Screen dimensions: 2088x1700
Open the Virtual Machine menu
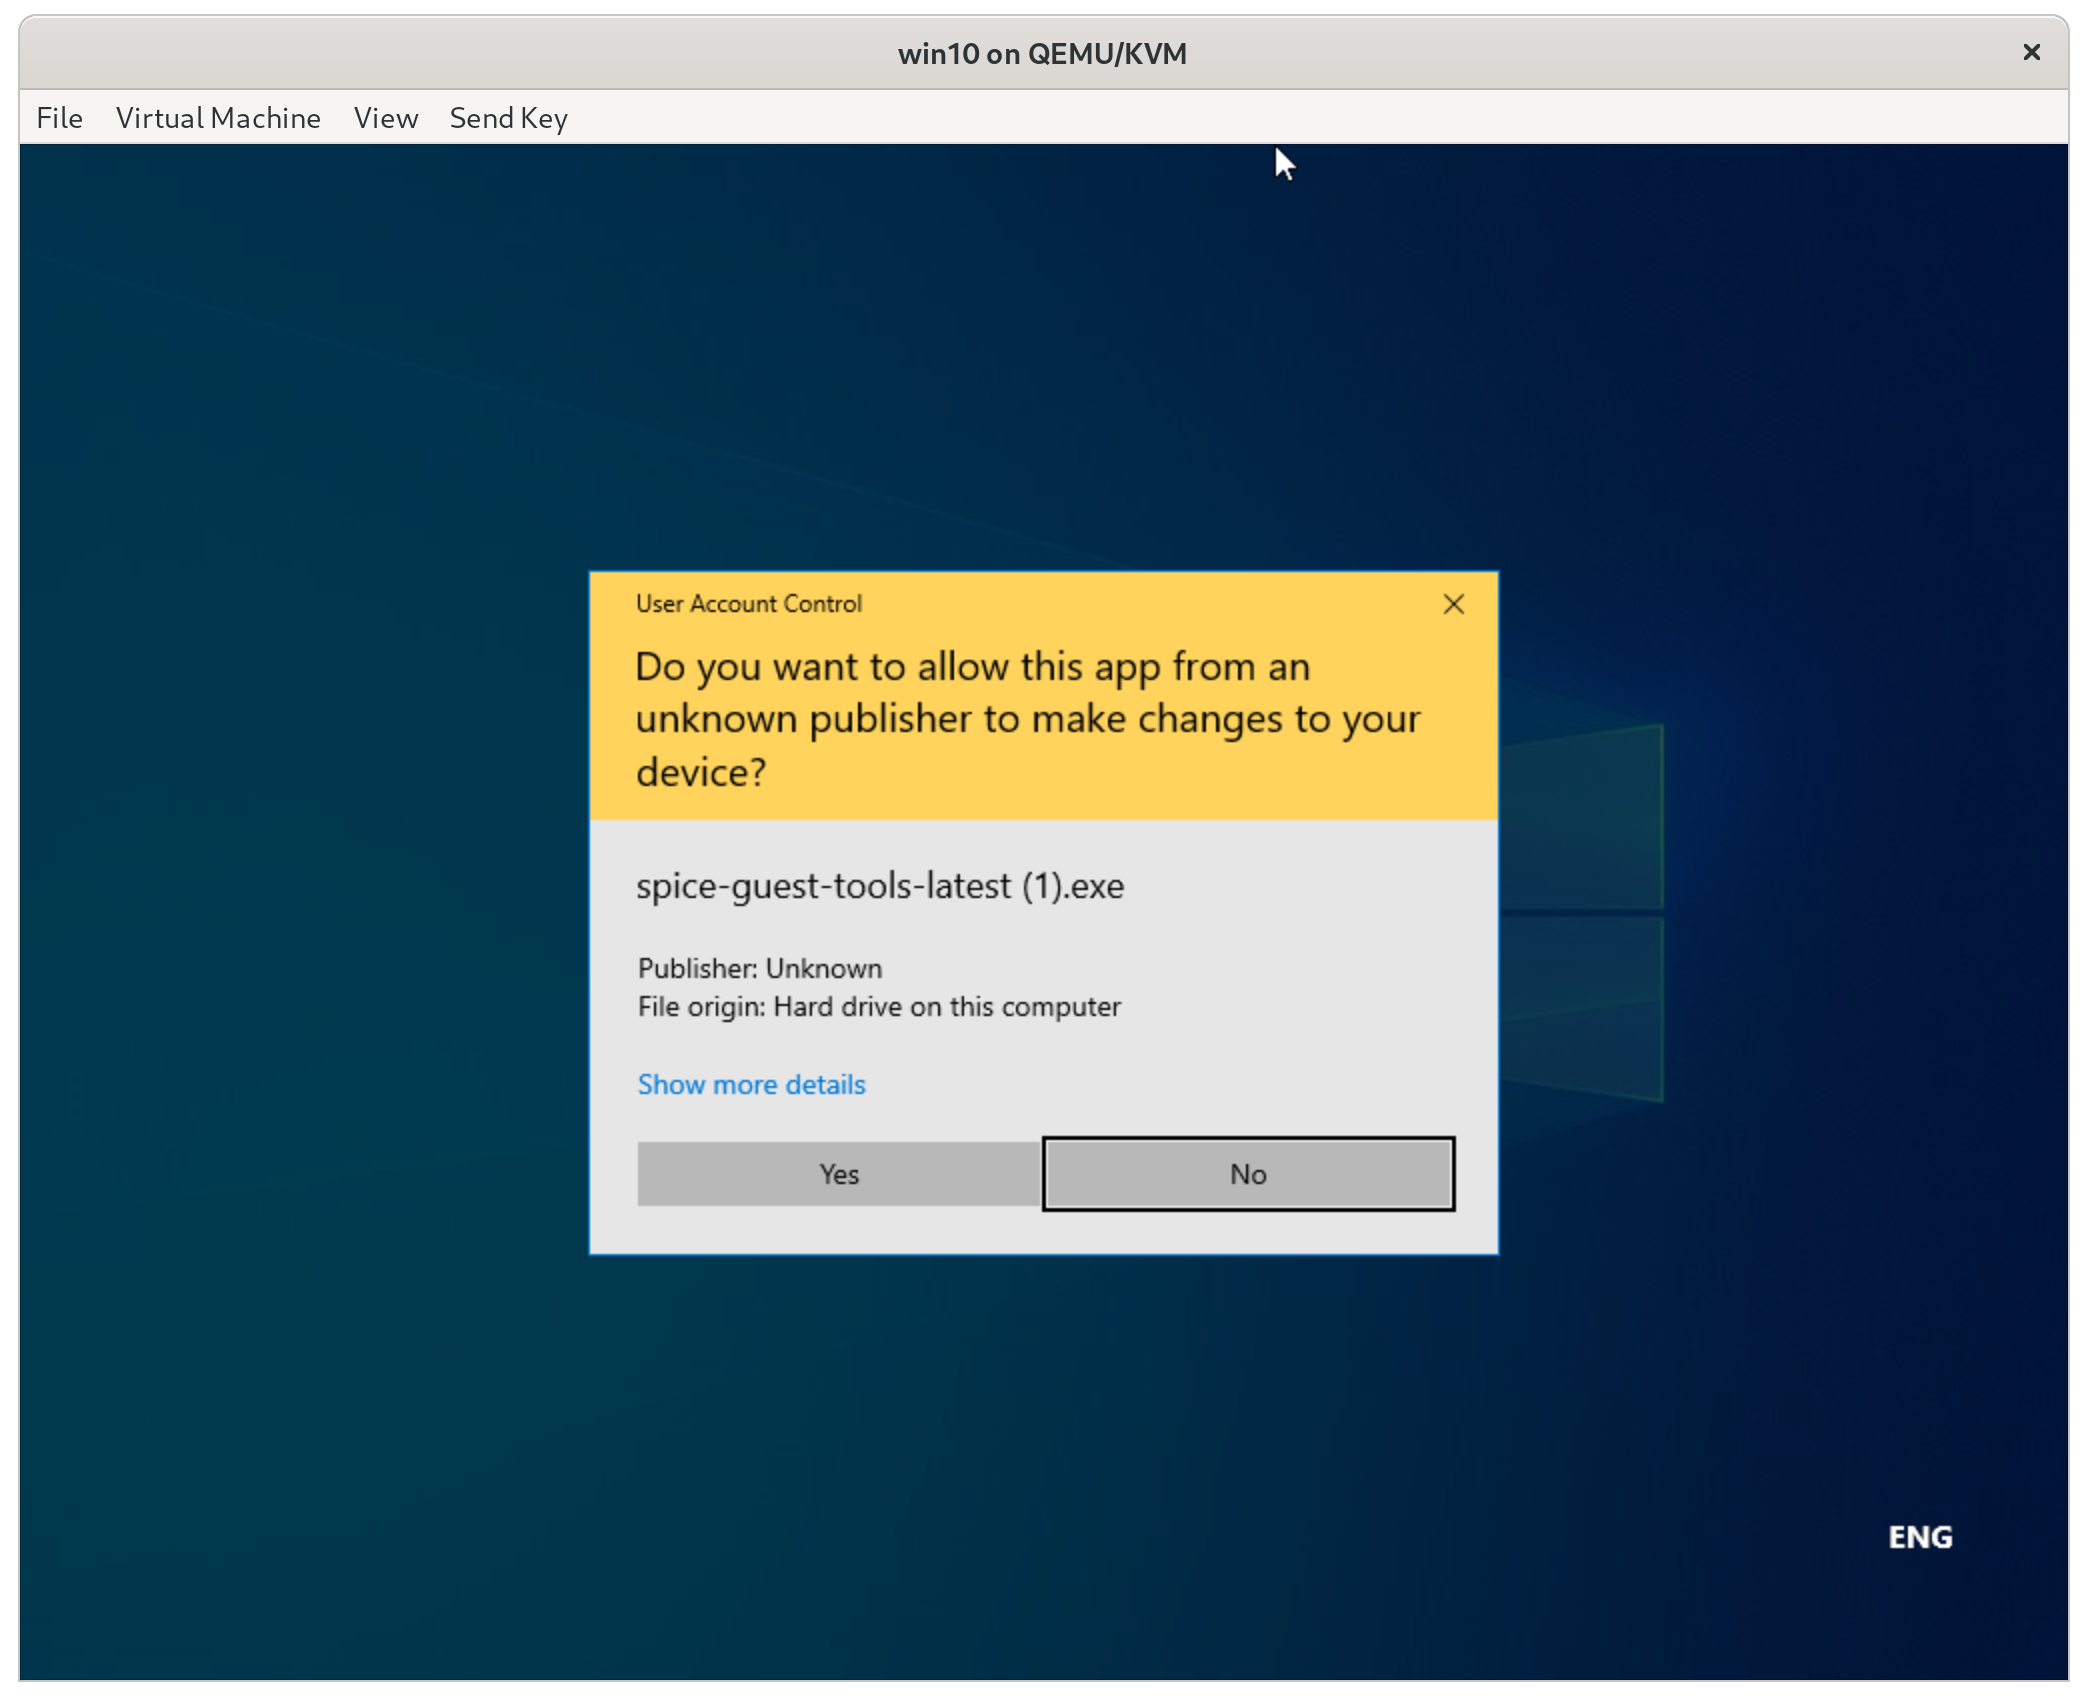(218, 117)
